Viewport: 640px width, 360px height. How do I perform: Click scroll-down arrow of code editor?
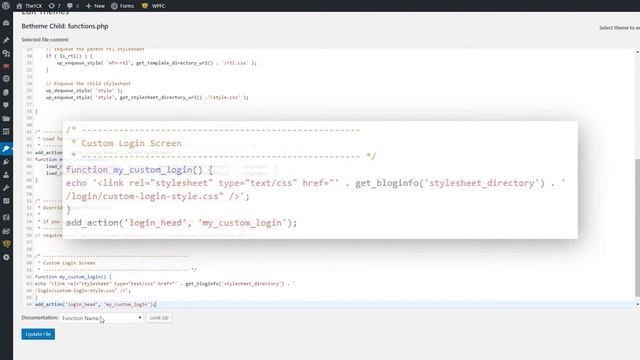click(637, 304)
